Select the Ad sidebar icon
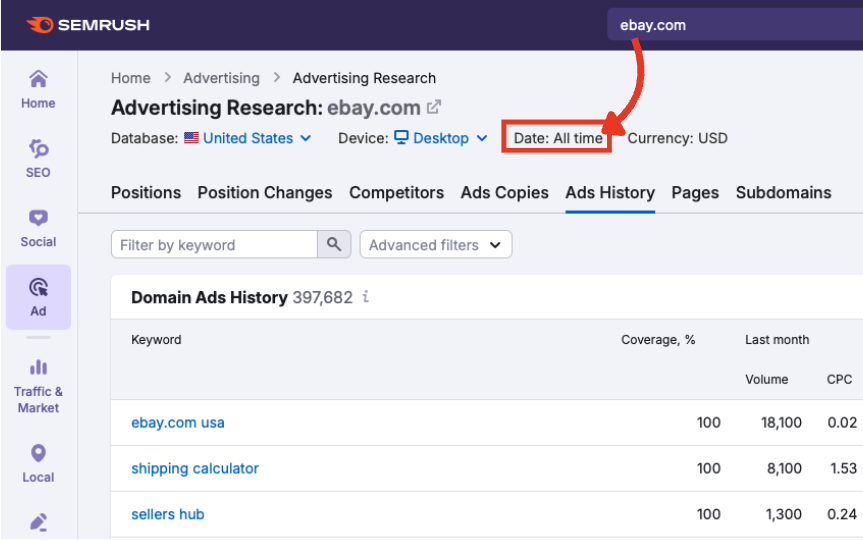 38,297
